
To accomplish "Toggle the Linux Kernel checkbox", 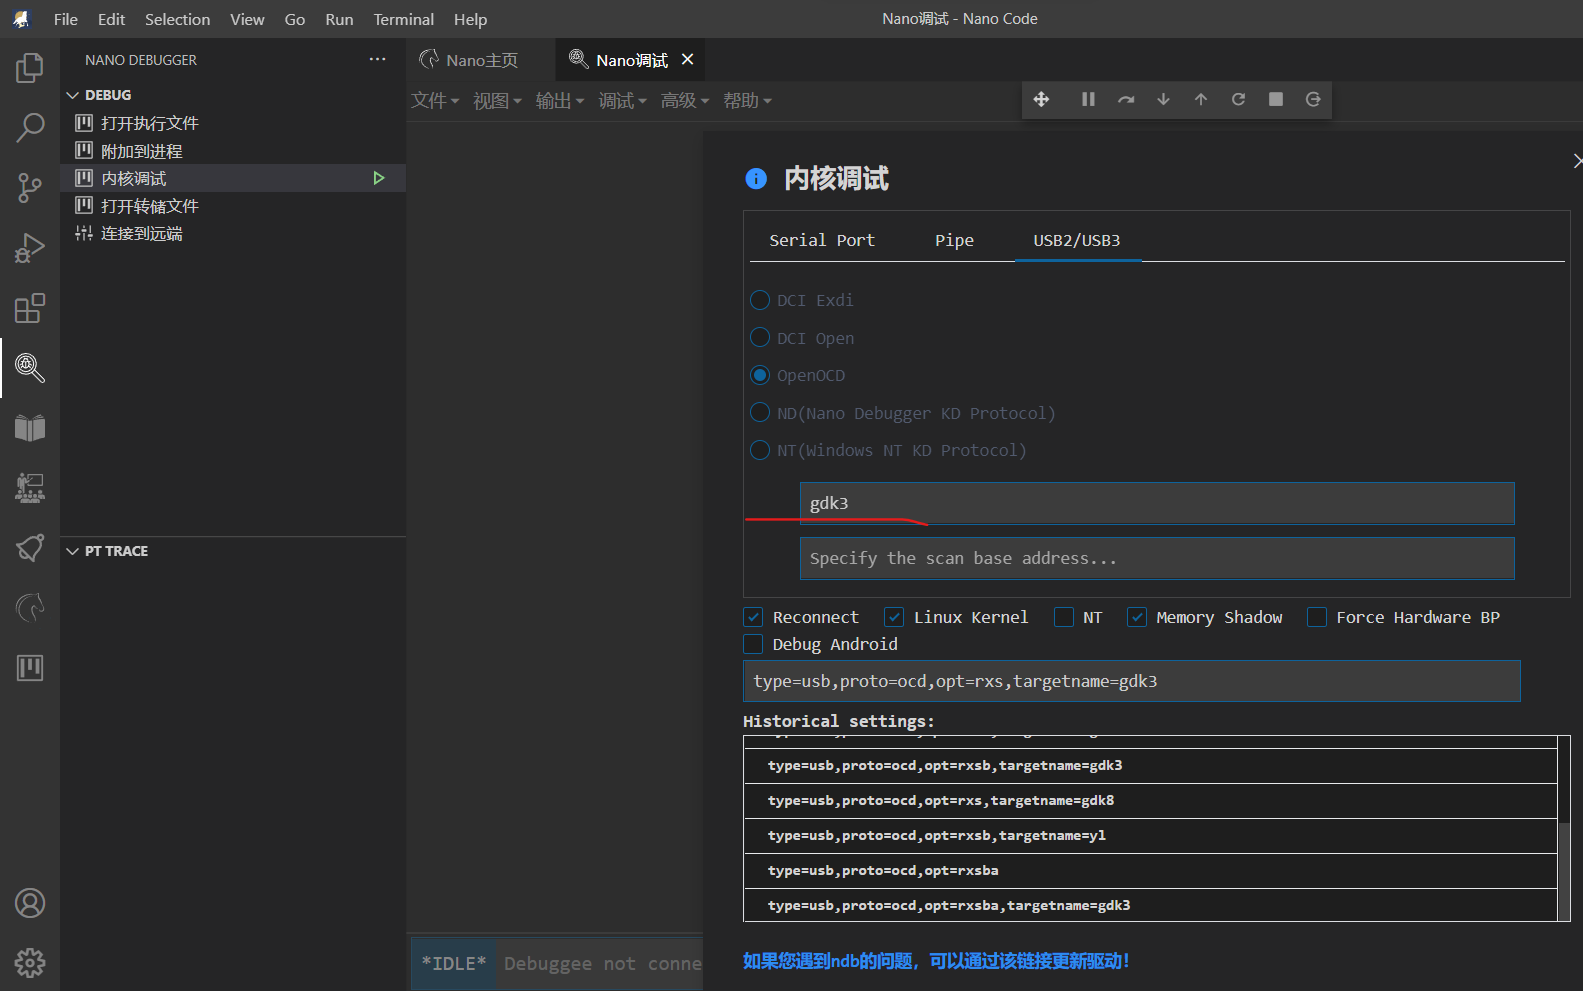I will 894,617.
